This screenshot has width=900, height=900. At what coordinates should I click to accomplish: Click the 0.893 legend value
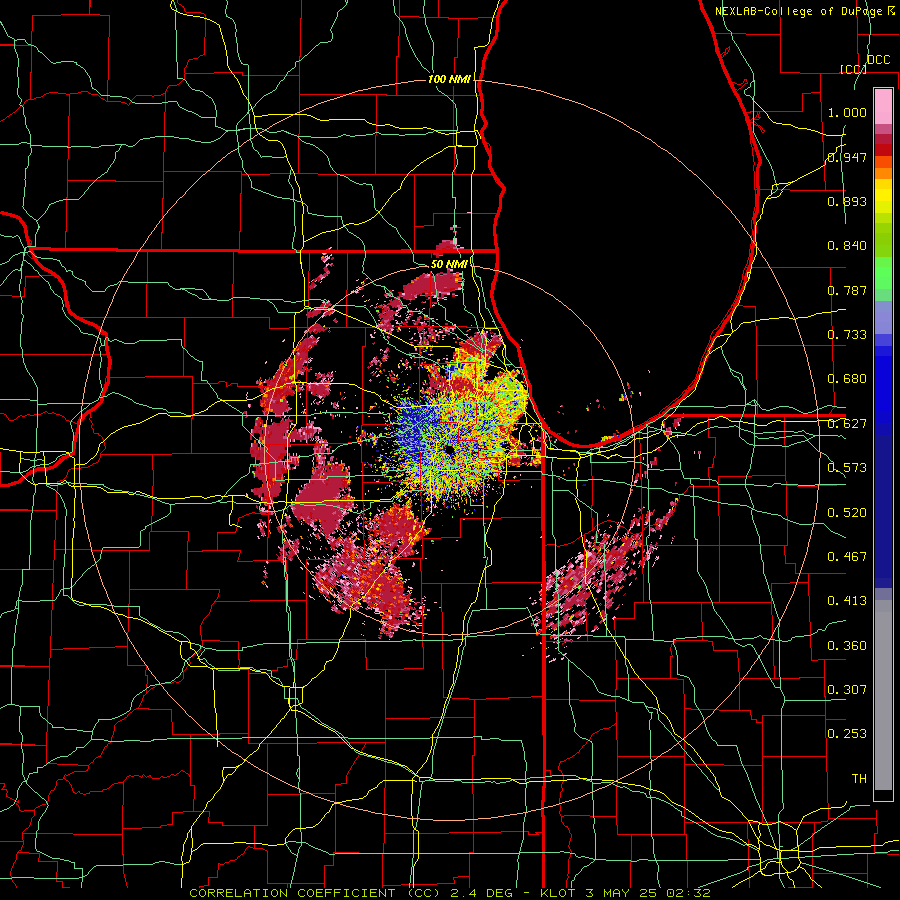(847, 201)
